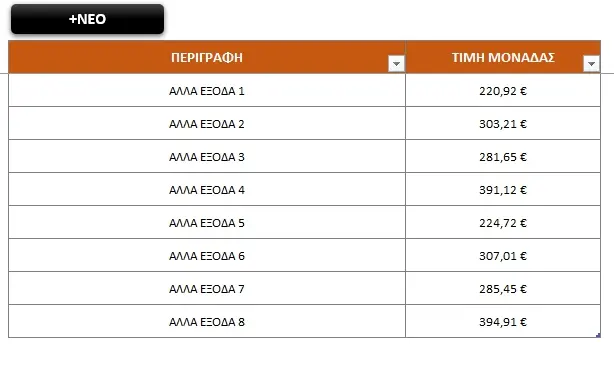The image size is (614, 366).
Task: Click the 303,21 € price cell
Action: click(503, 123)
